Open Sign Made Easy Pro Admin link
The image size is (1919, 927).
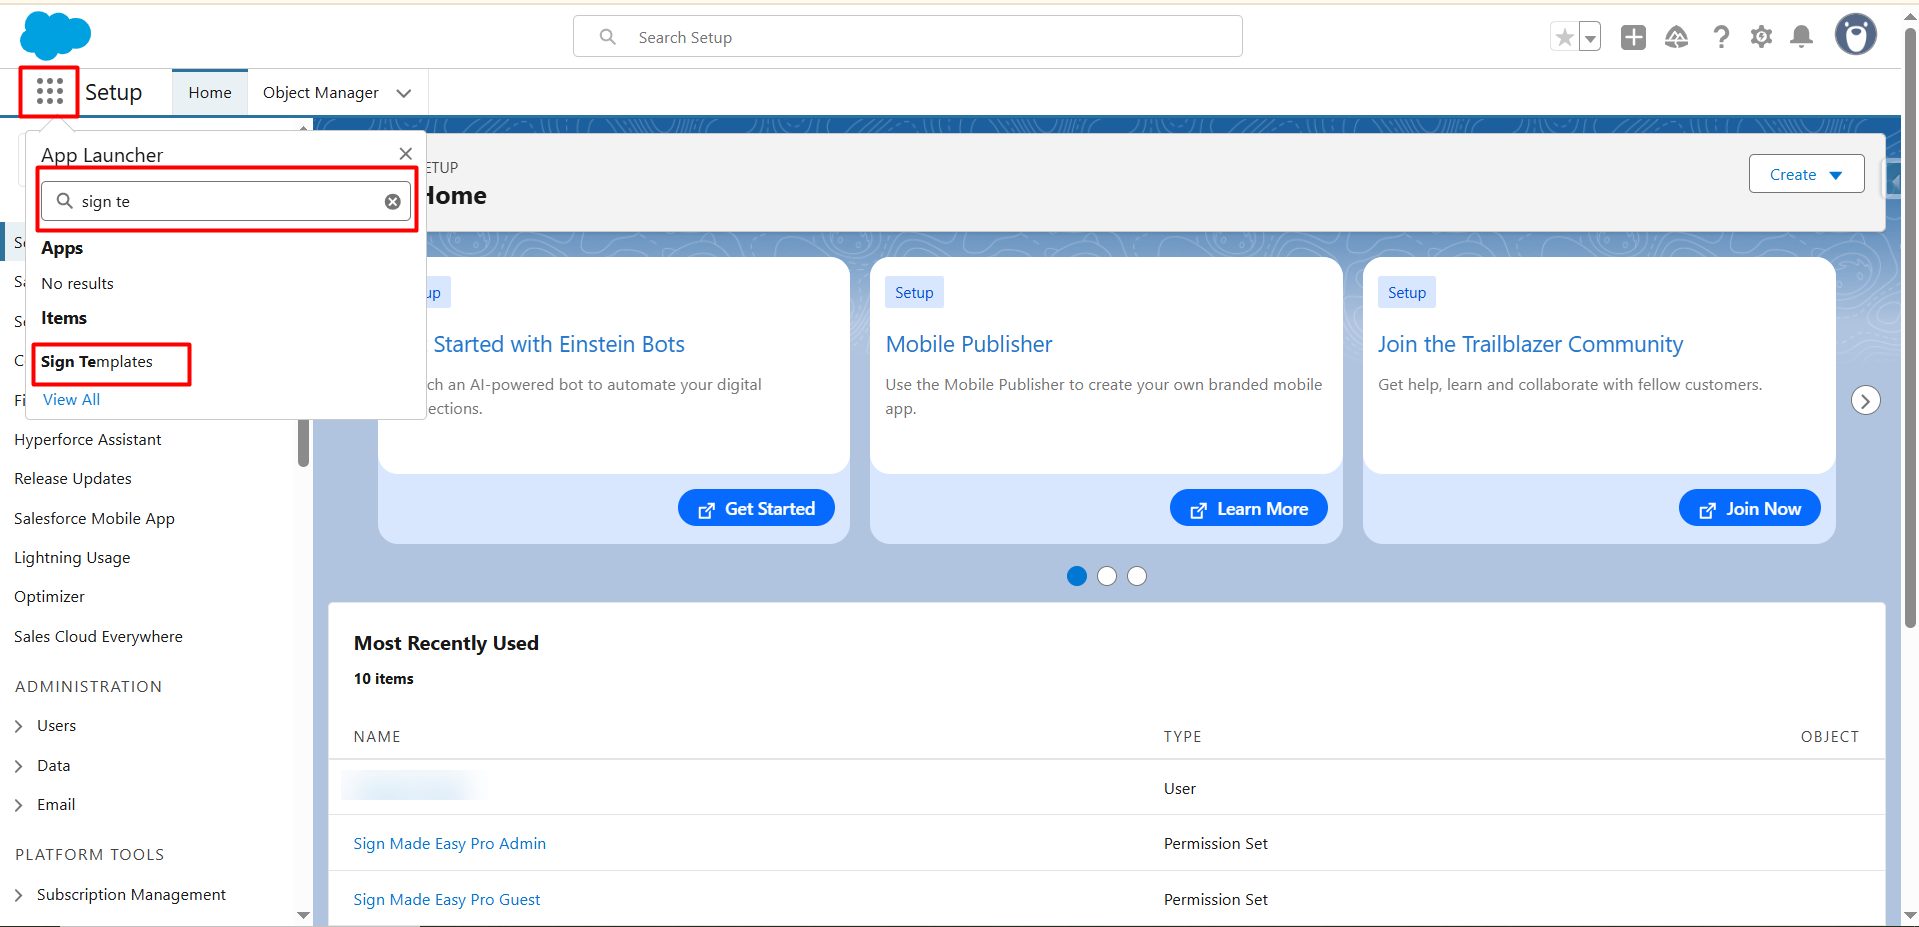(450, 844)
